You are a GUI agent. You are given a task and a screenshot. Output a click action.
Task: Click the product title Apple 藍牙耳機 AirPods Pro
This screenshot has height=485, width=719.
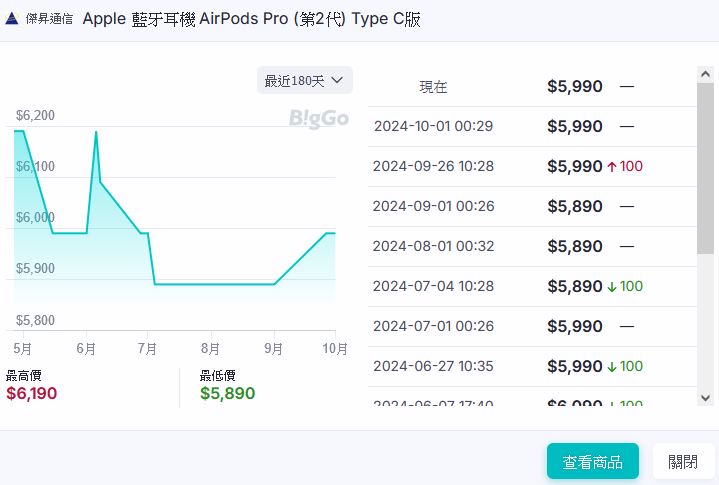click(250, 20)
